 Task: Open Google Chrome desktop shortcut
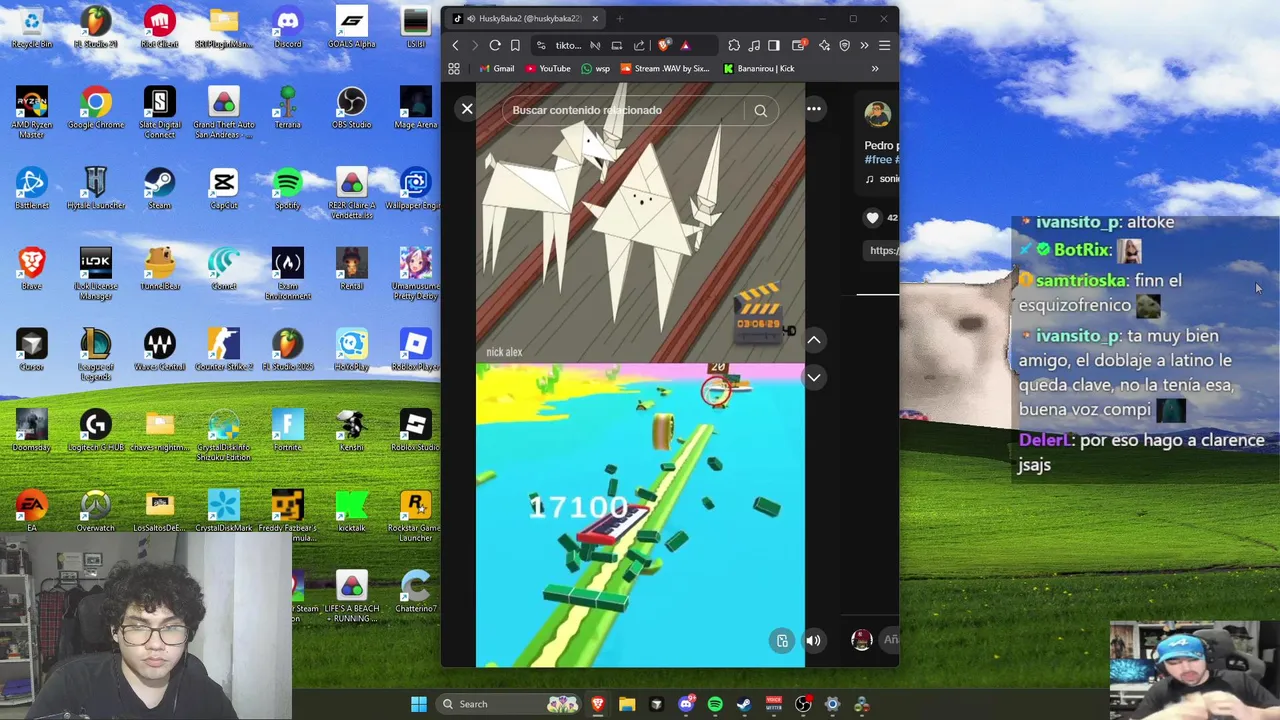[96, 109]
